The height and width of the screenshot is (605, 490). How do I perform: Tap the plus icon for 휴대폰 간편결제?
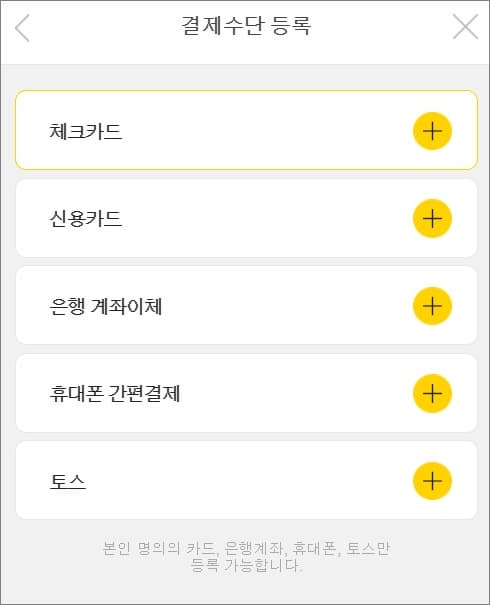[432, 394]
